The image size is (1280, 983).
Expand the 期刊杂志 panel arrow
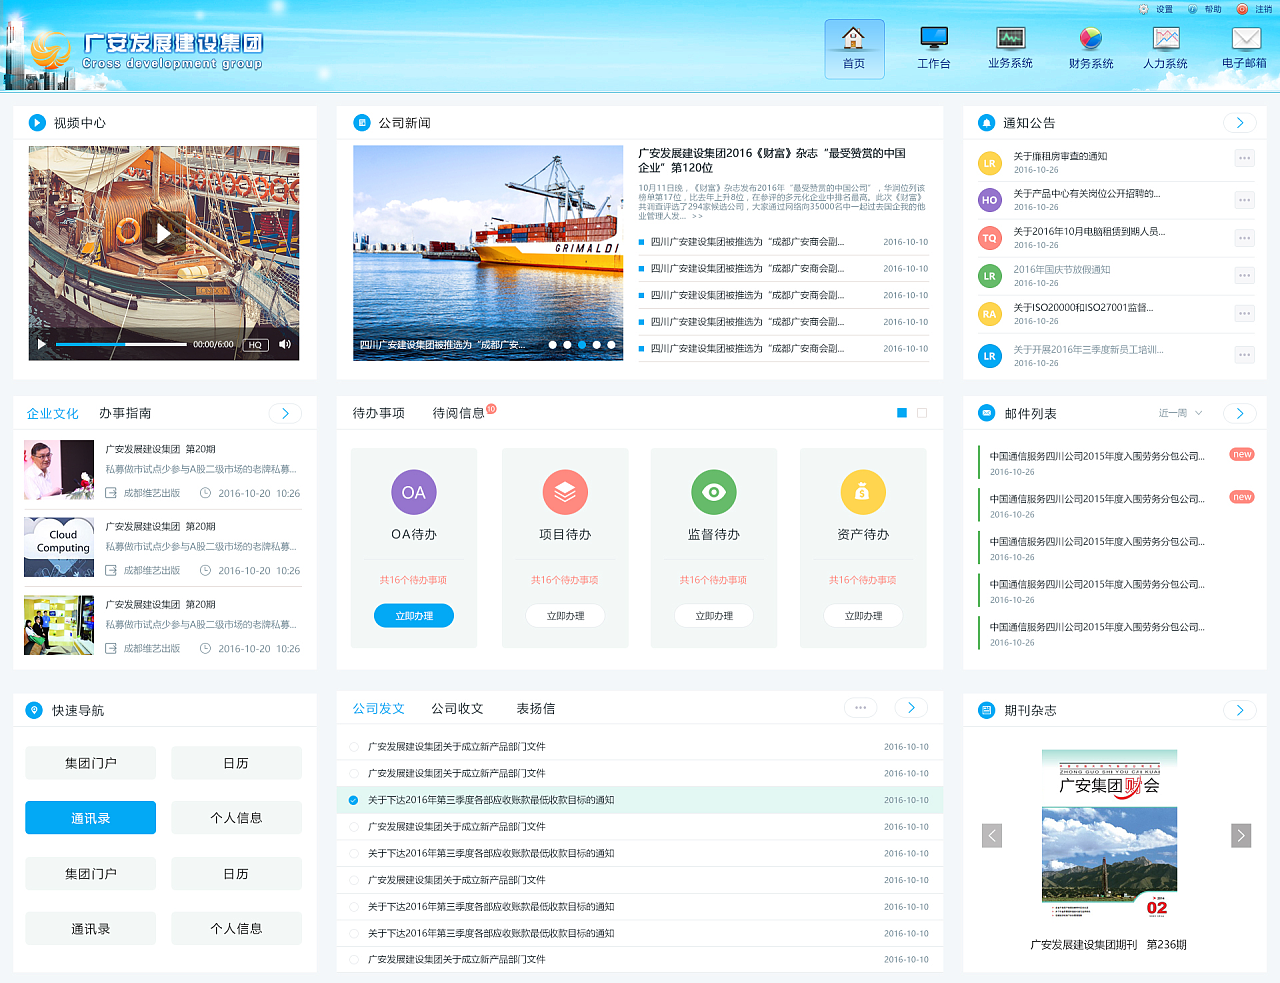(1239, 710)
